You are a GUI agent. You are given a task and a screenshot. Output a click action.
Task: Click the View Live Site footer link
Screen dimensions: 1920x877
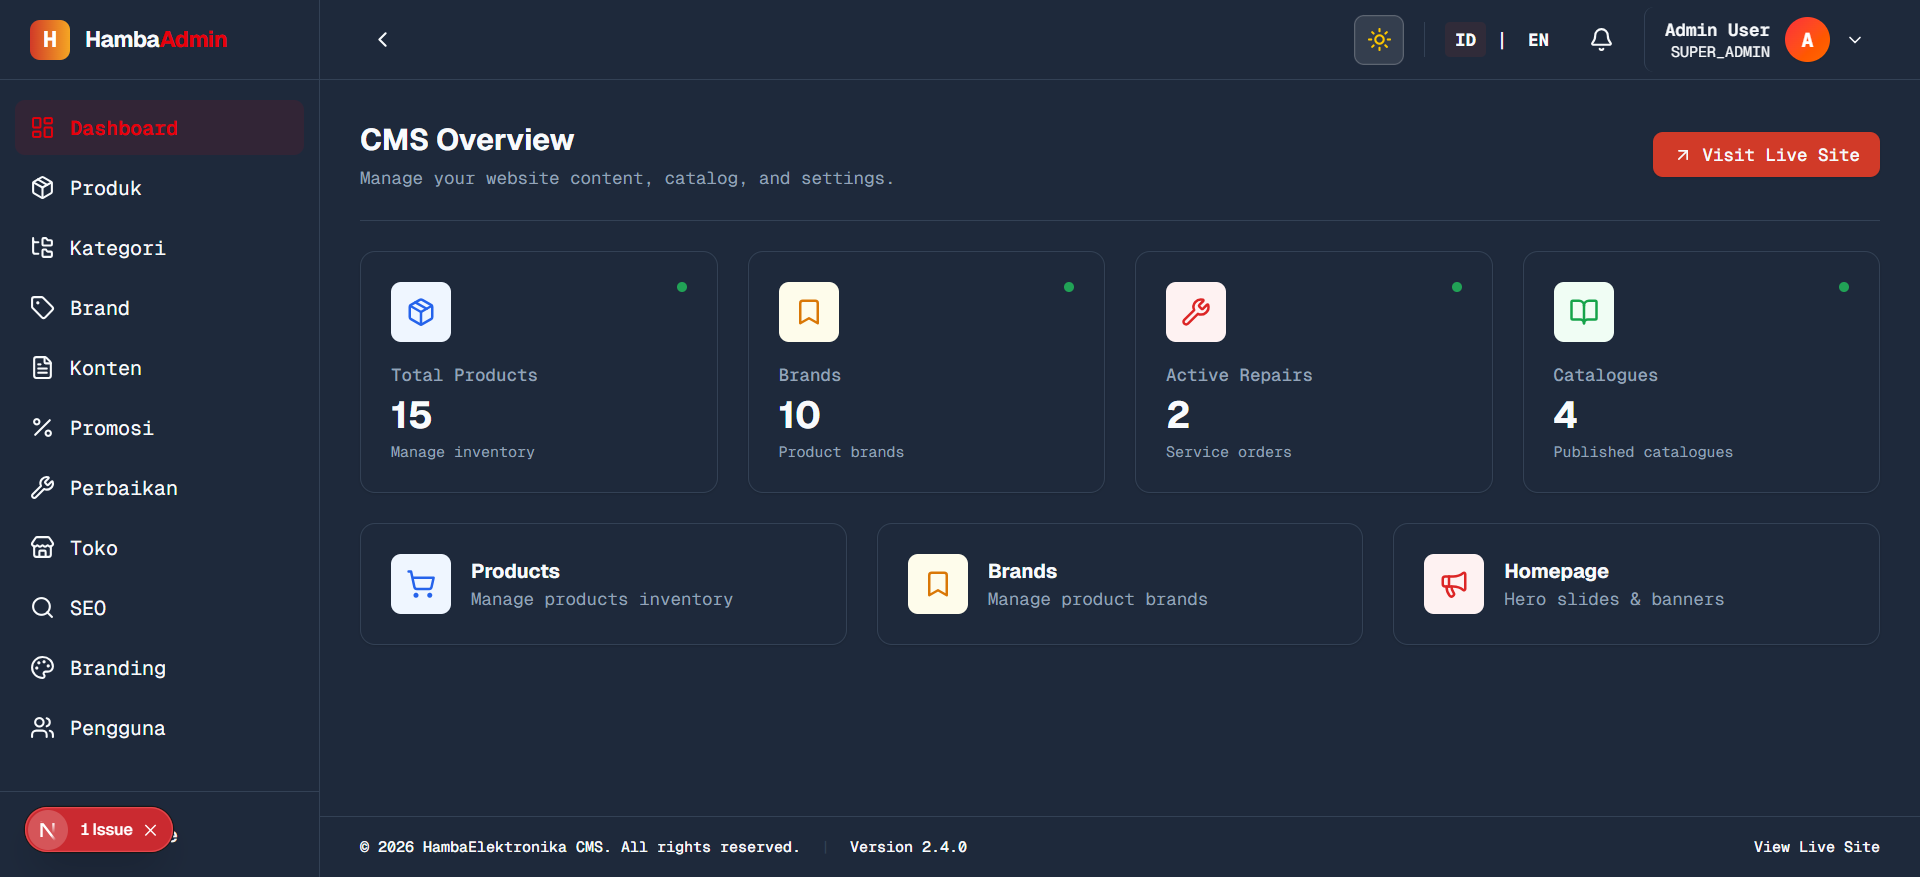tap(1816, 847)
